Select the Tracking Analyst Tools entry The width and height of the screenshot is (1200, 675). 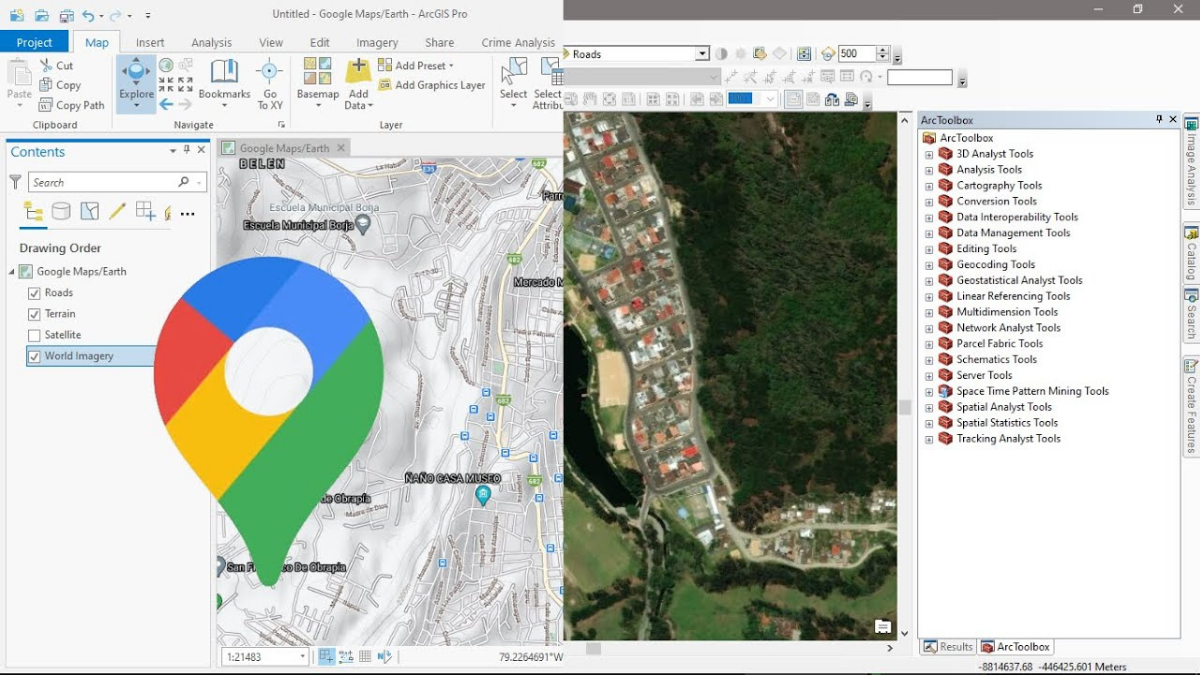[1008, 439]
